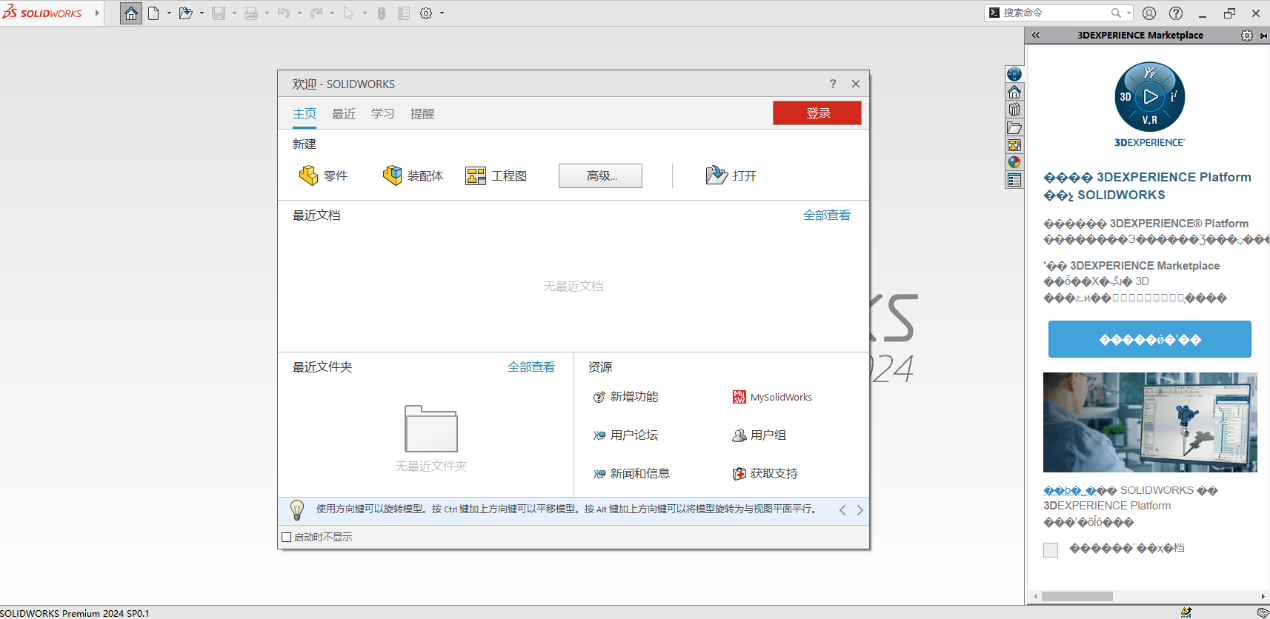Select the 3DEXPERIENCE Marketplace task pane tab icon
The height and width of the screenshot is (619, 1270).
point(1014,74)
